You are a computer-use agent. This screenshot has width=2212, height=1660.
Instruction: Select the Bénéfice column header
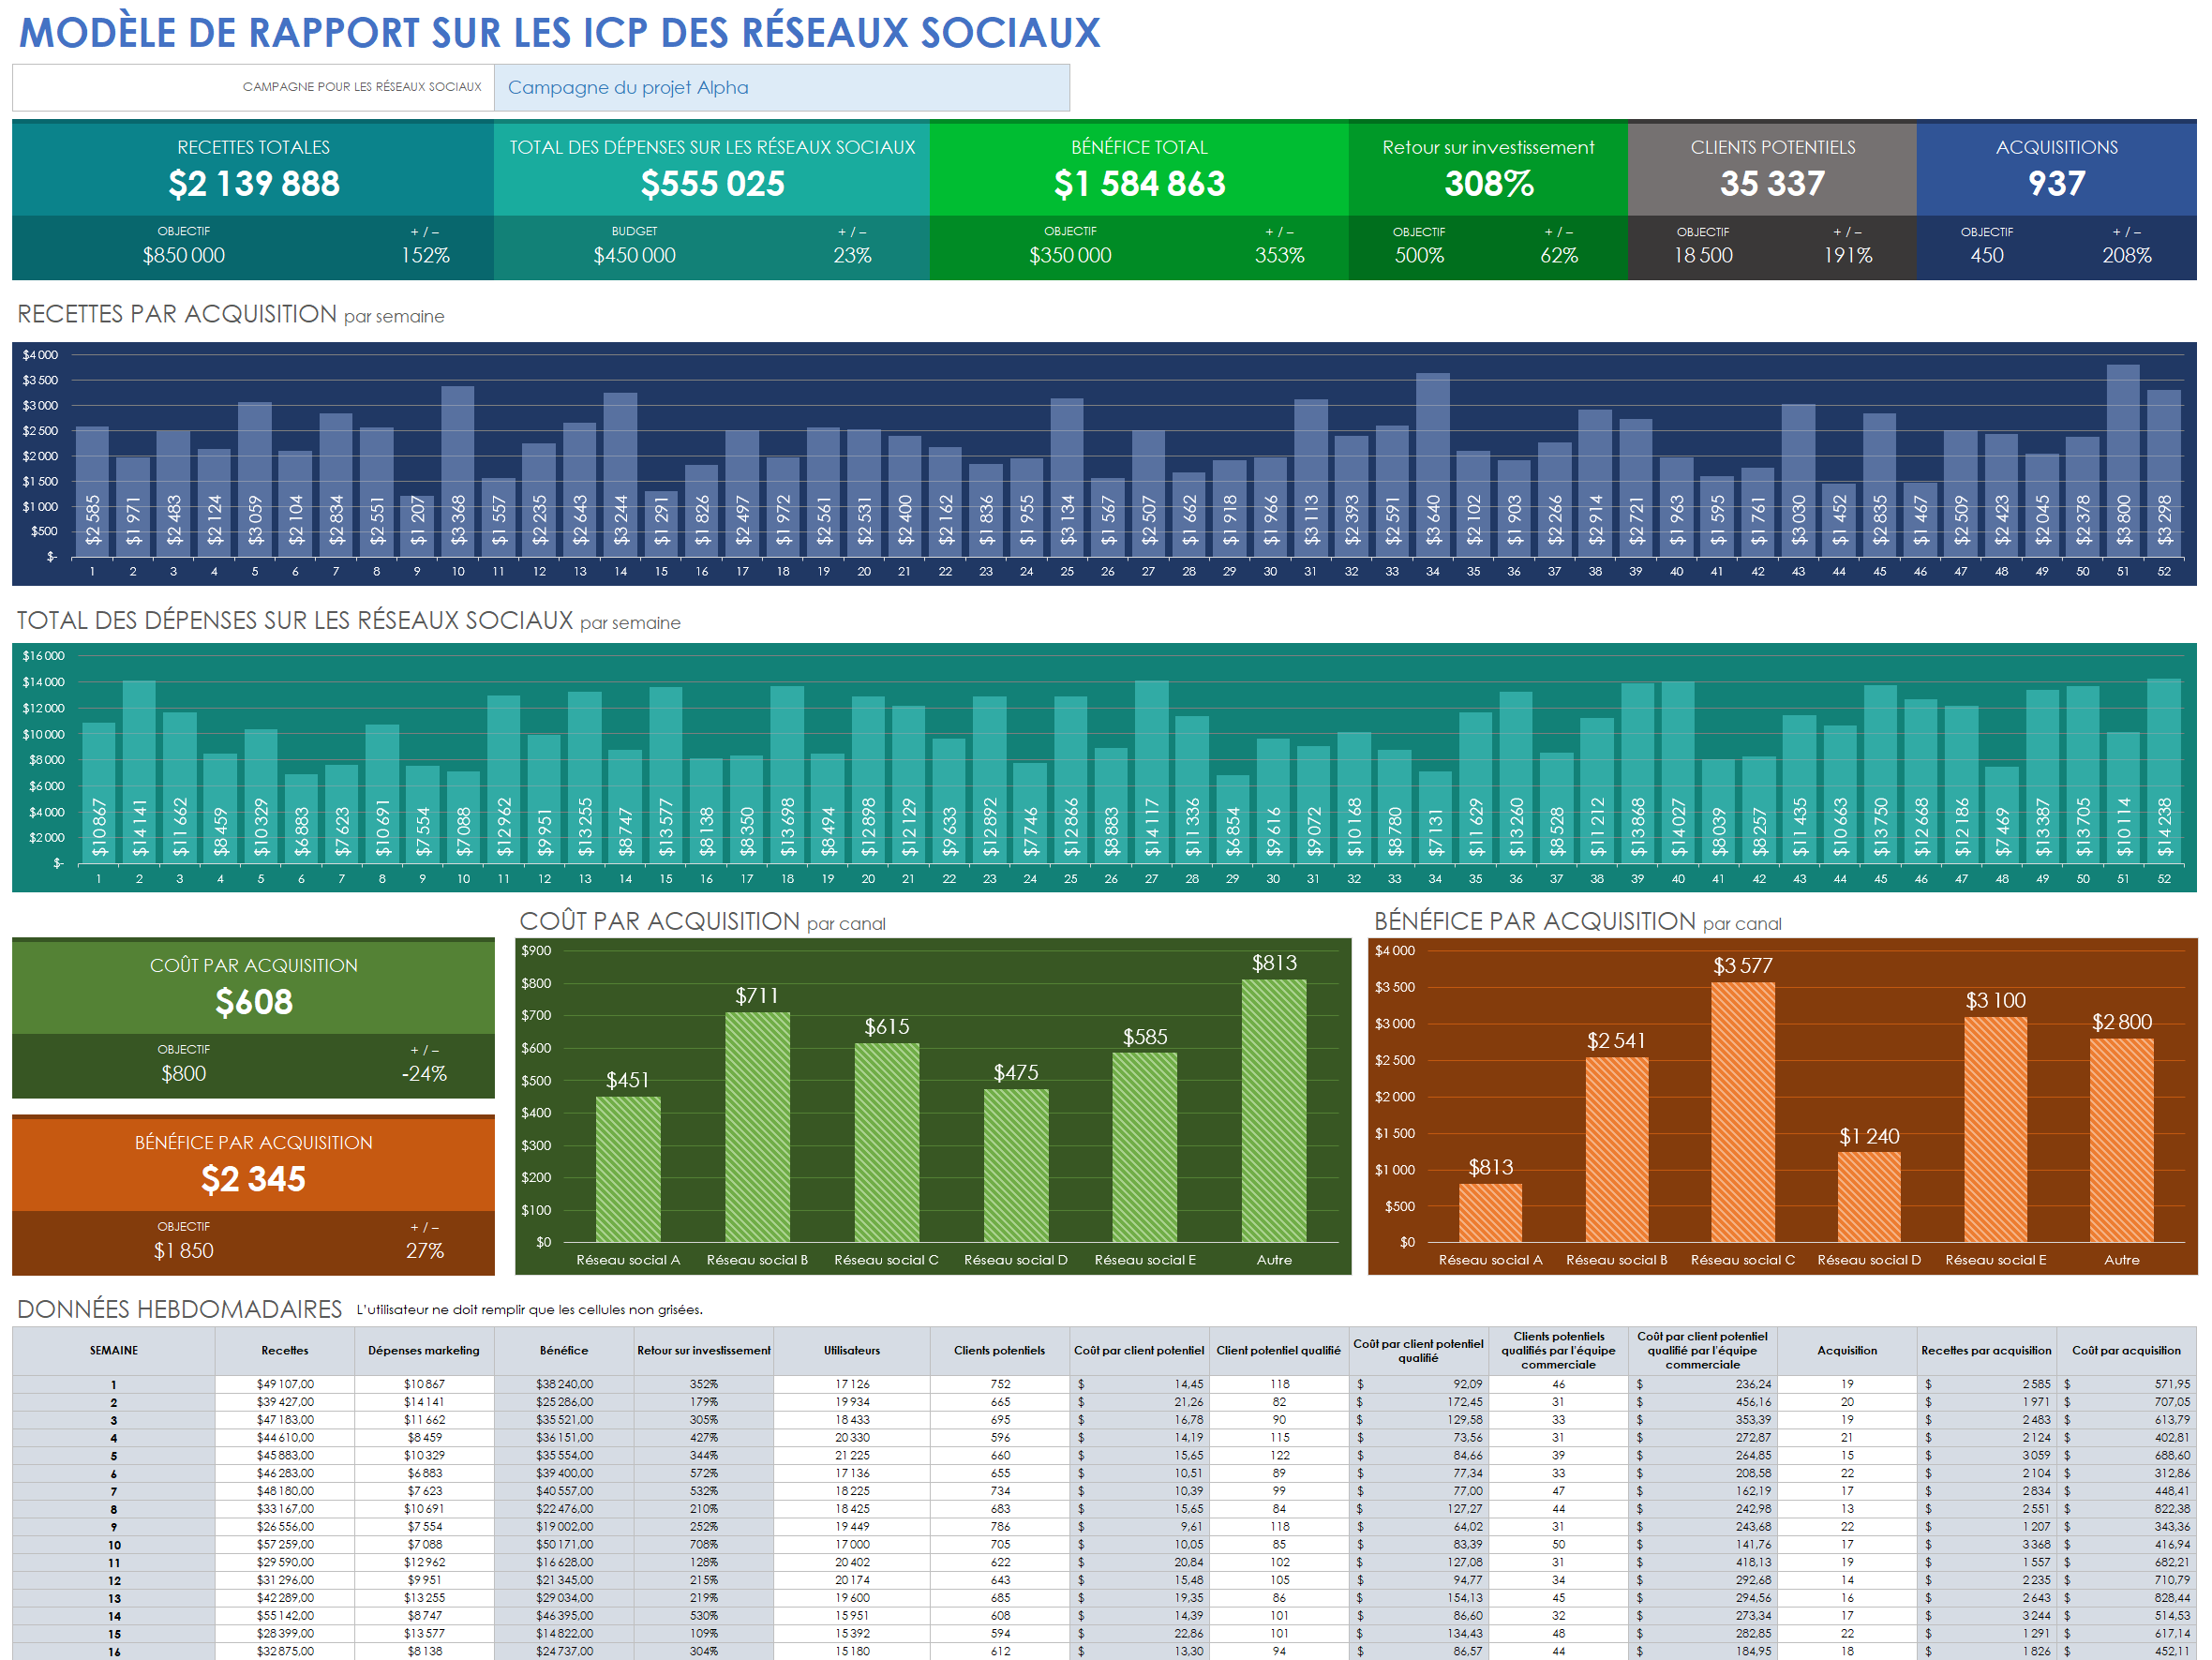pos(564,1351)
